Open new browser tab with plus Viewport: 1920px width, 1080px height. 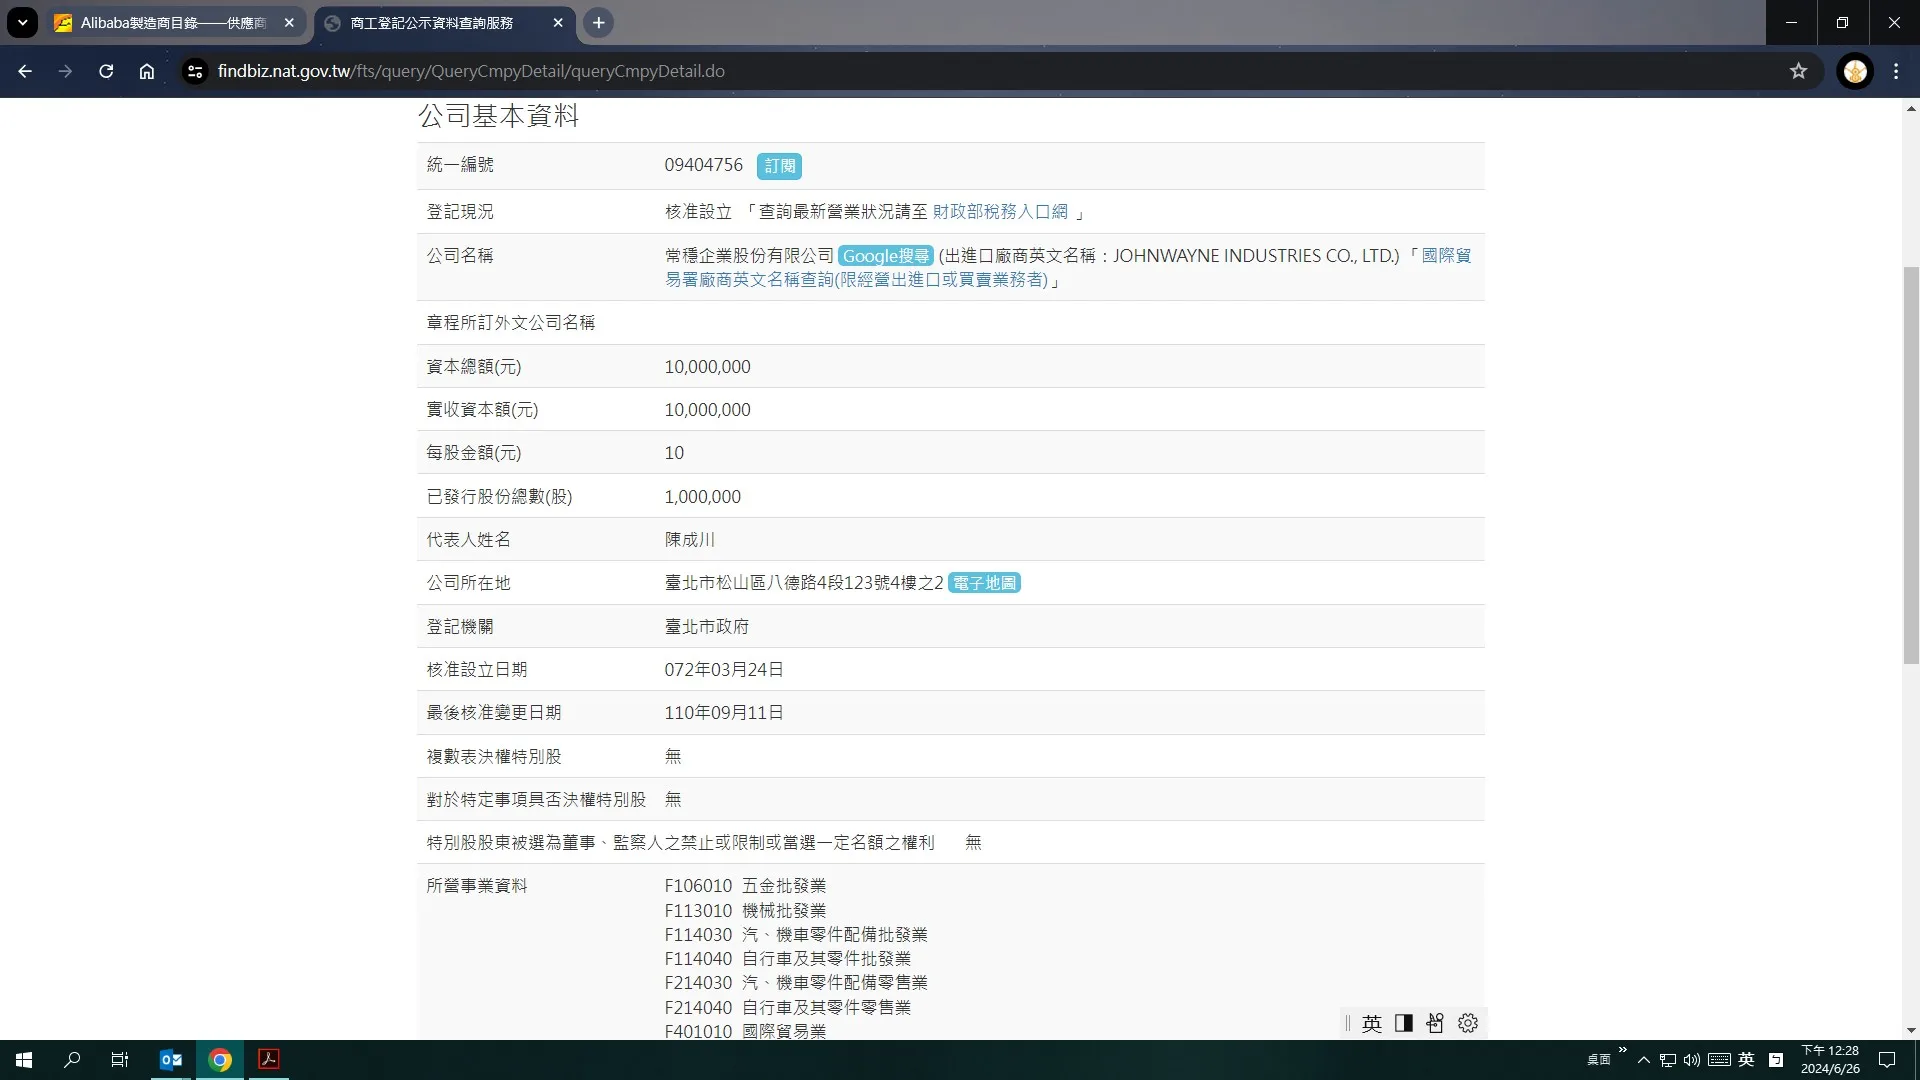(598, 23)
